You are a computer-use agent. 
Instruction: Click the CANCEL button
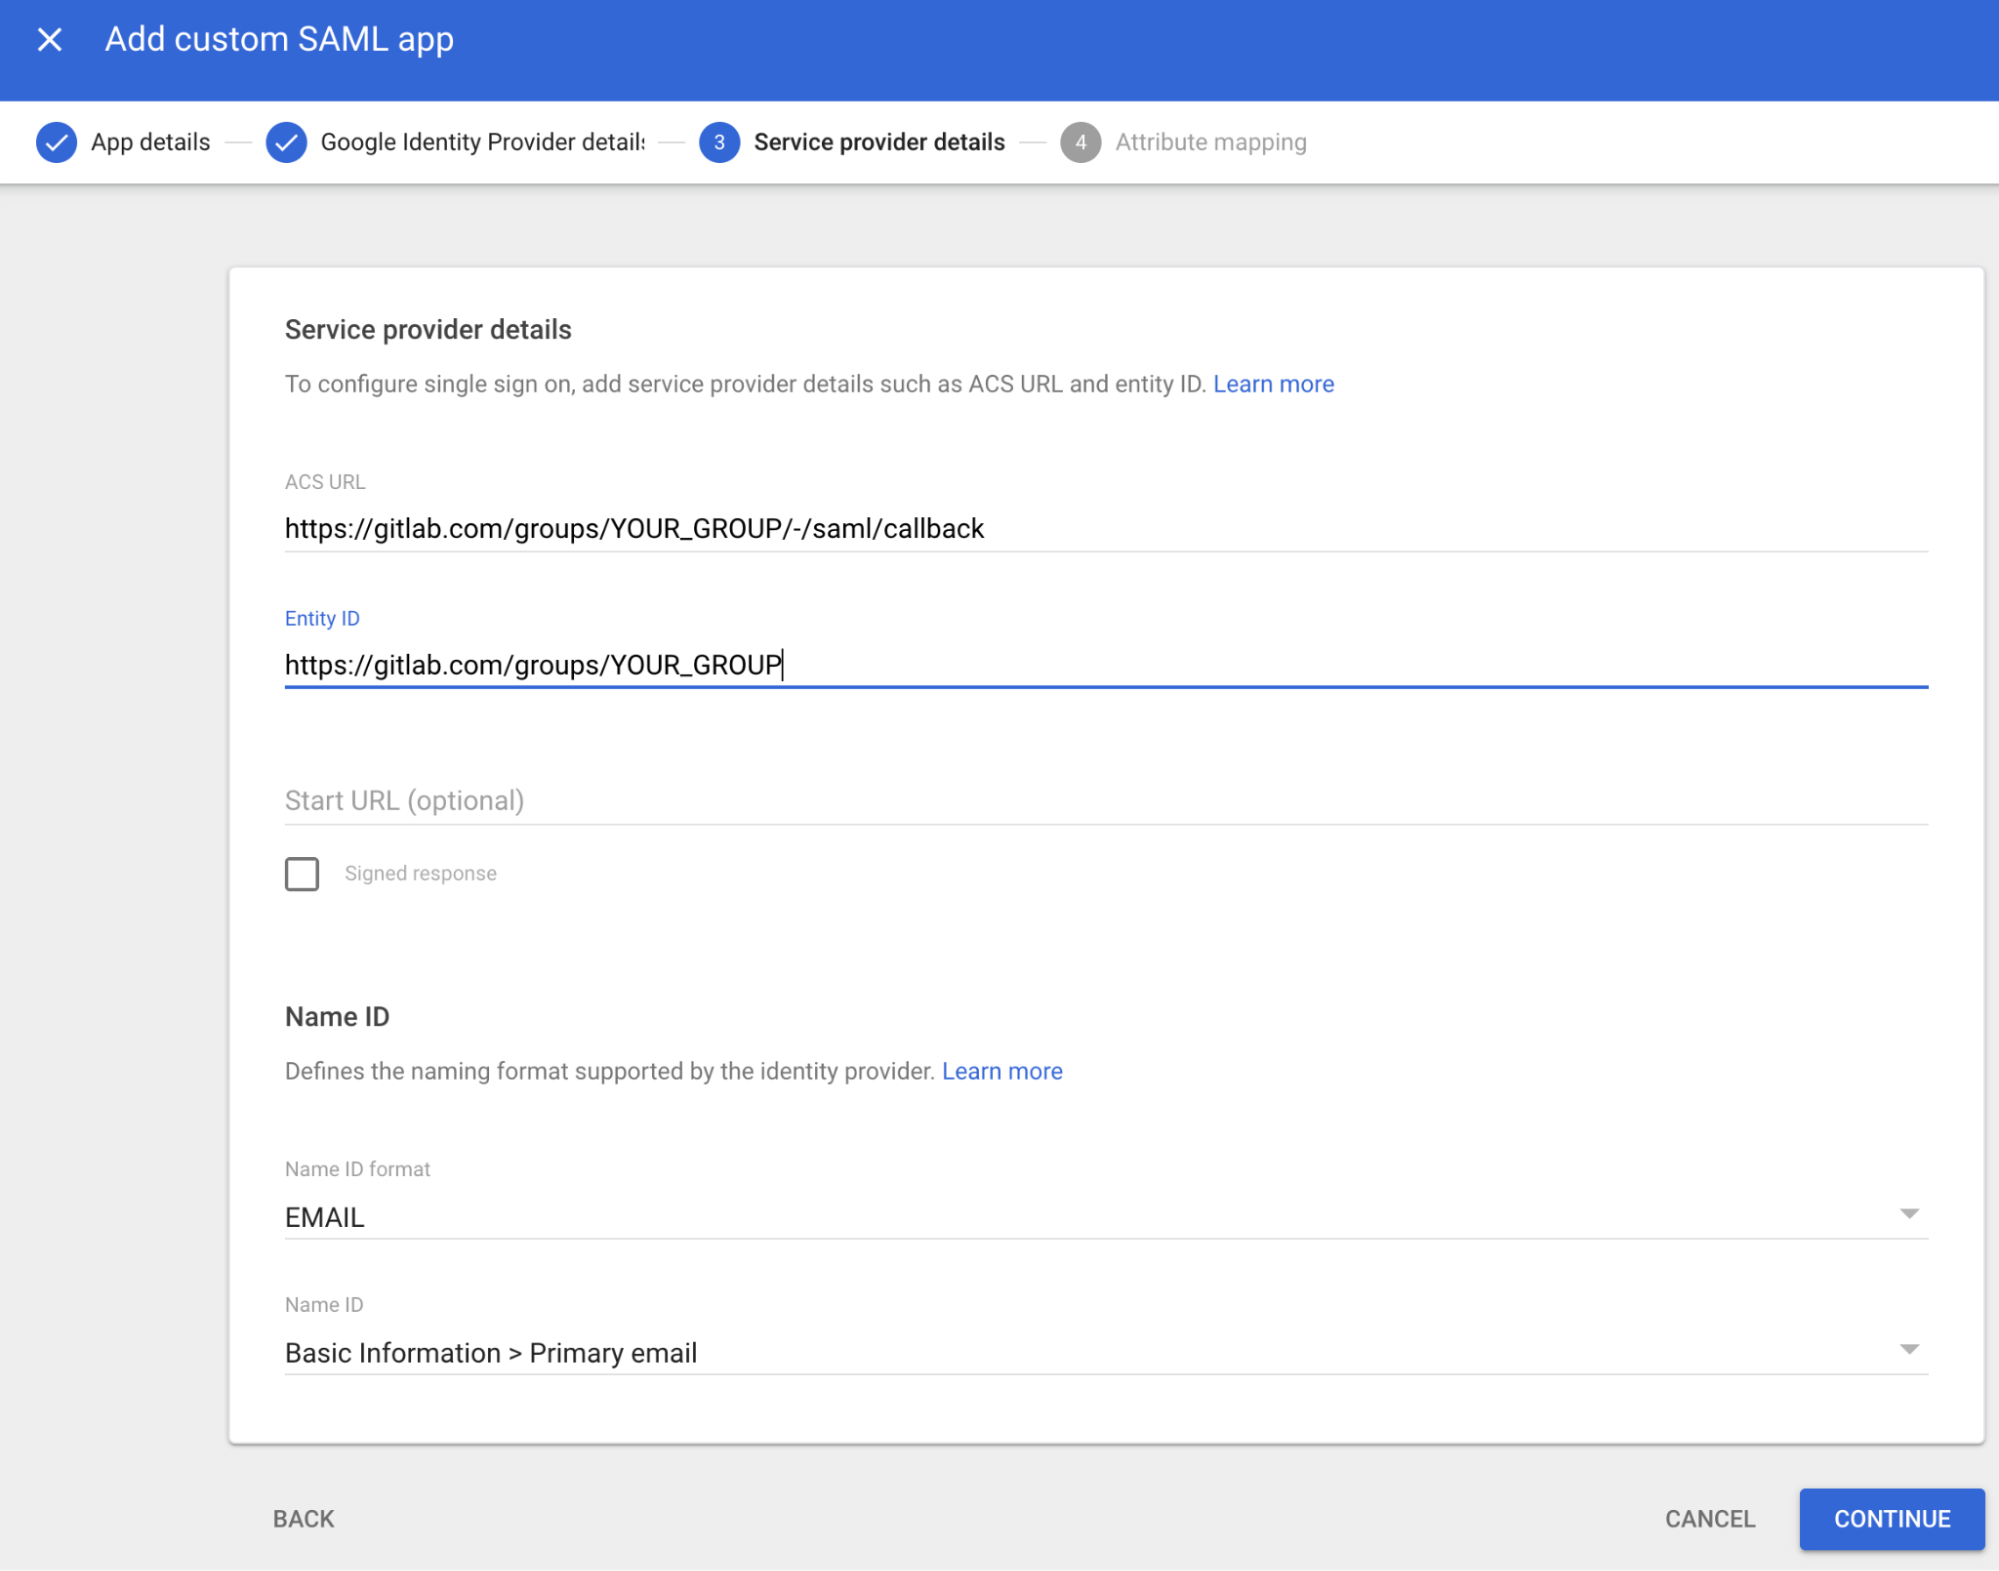click(x=1709, y=1519)
